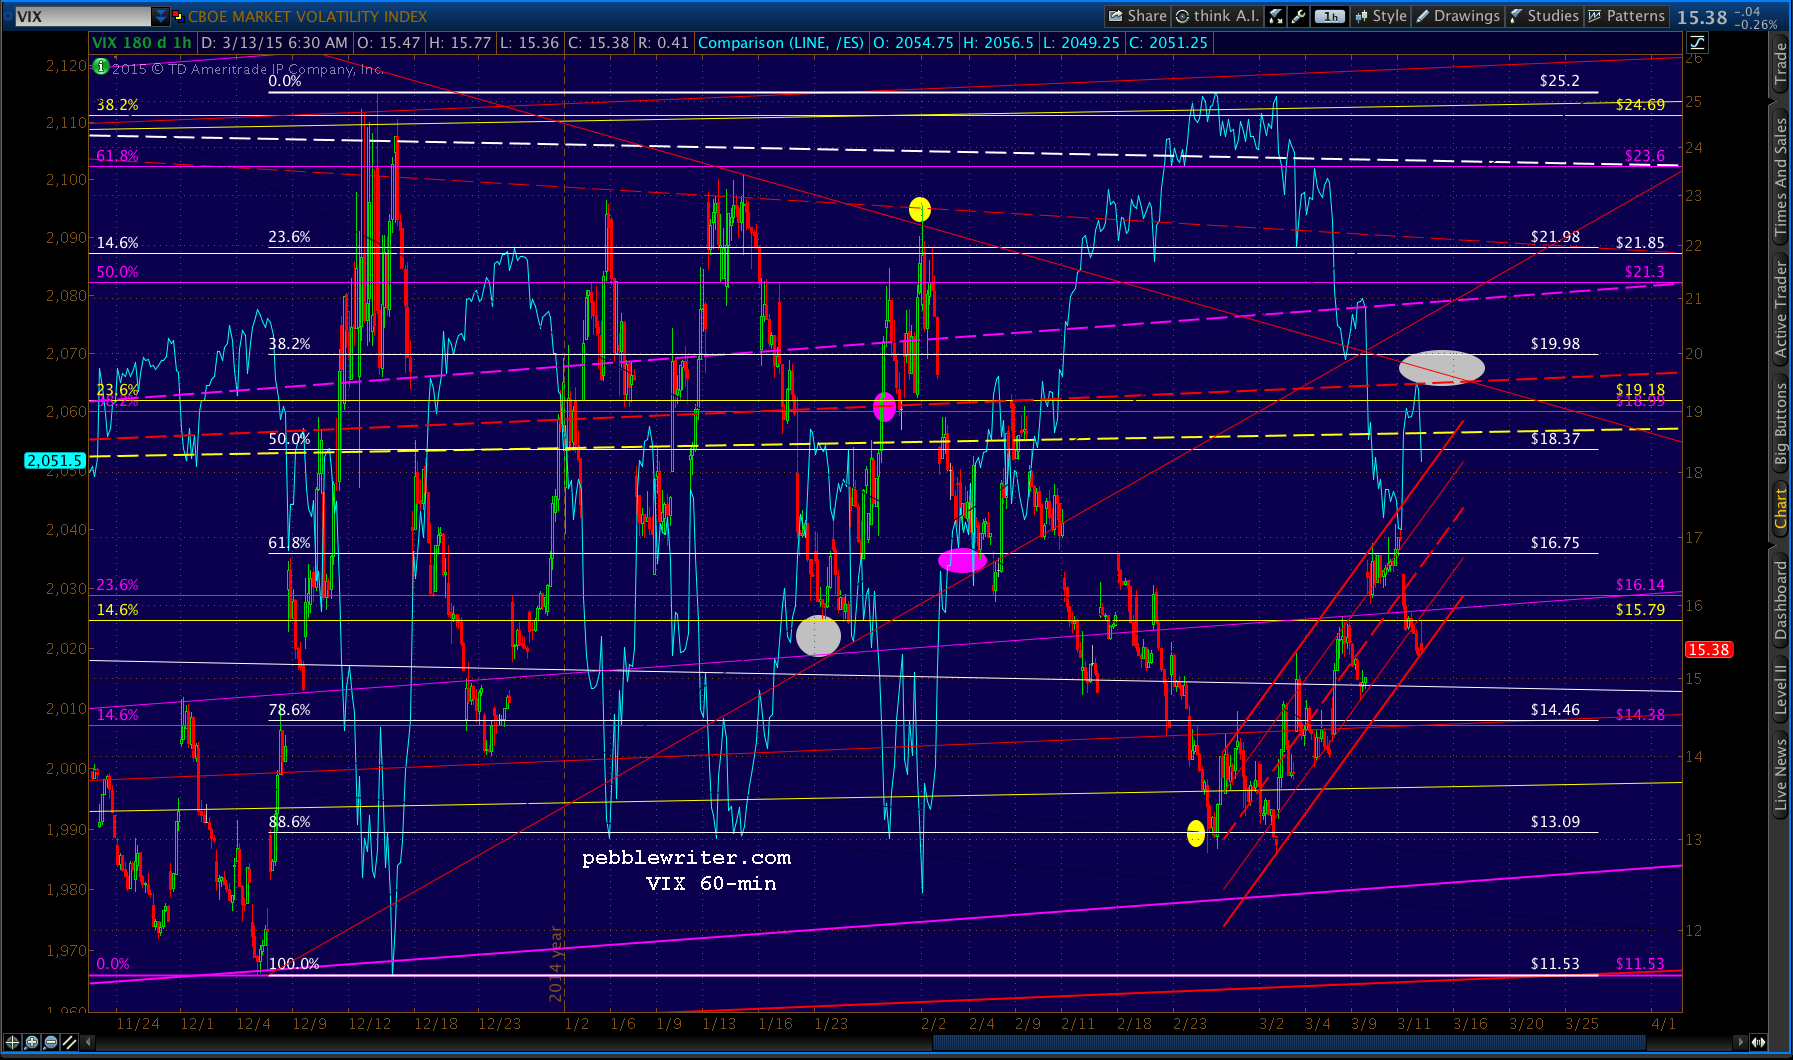
Task: Select the 1h timeframe button
Action: pyautogui.click(x=1330, y=16)
